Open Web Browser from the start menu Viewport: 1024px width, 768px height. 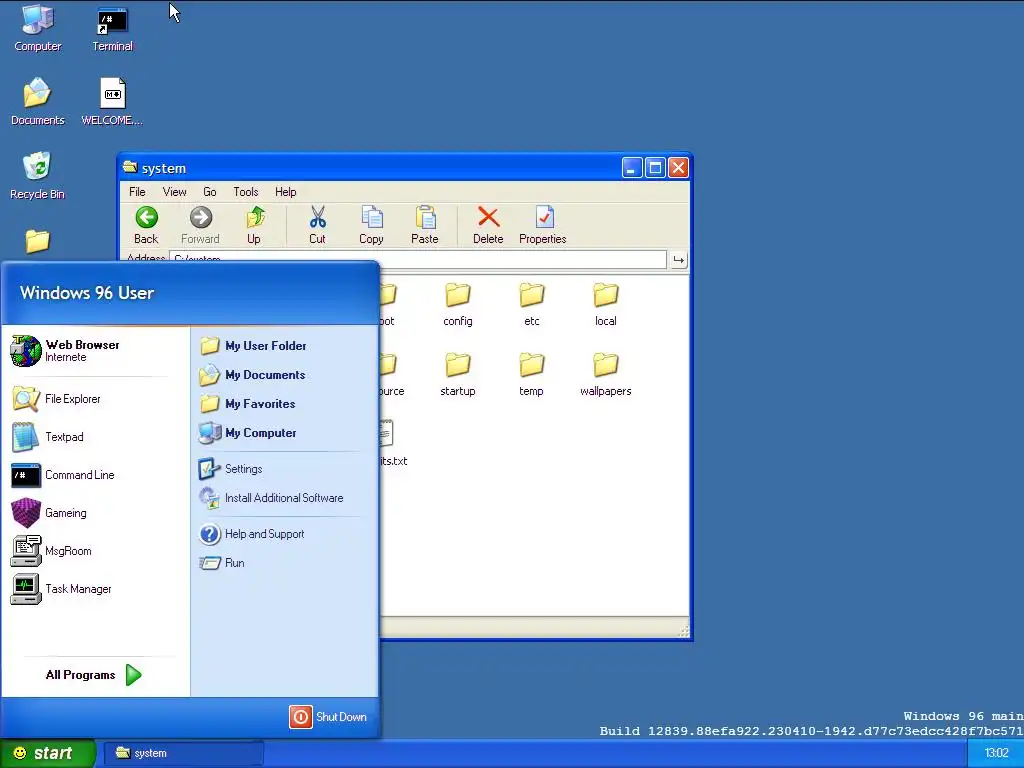[x=65, y=351]
